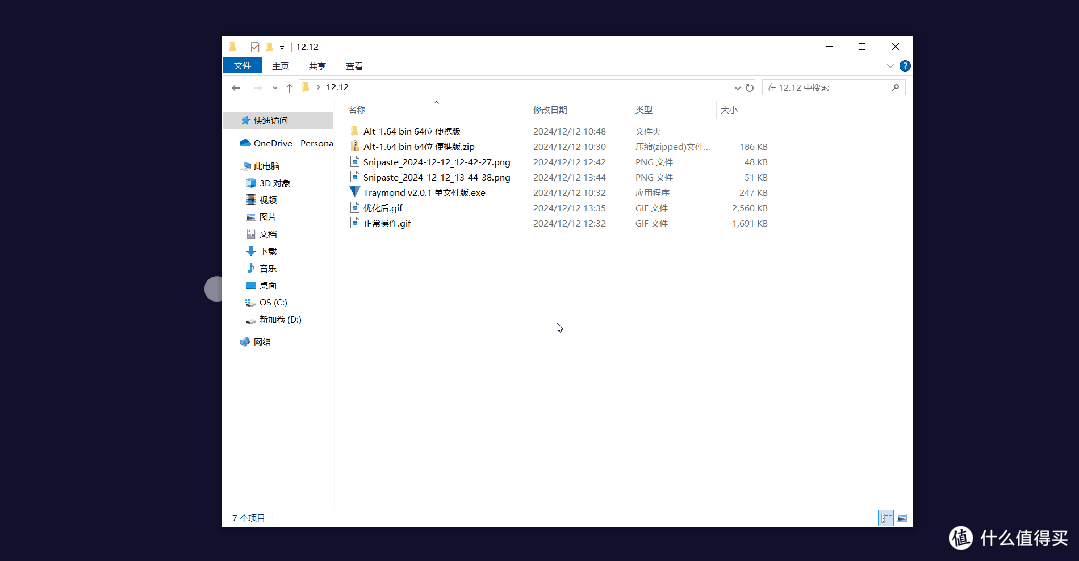Expand the ribbon with the chevron
The image size is (1079, 561).
tap(890, 66)
